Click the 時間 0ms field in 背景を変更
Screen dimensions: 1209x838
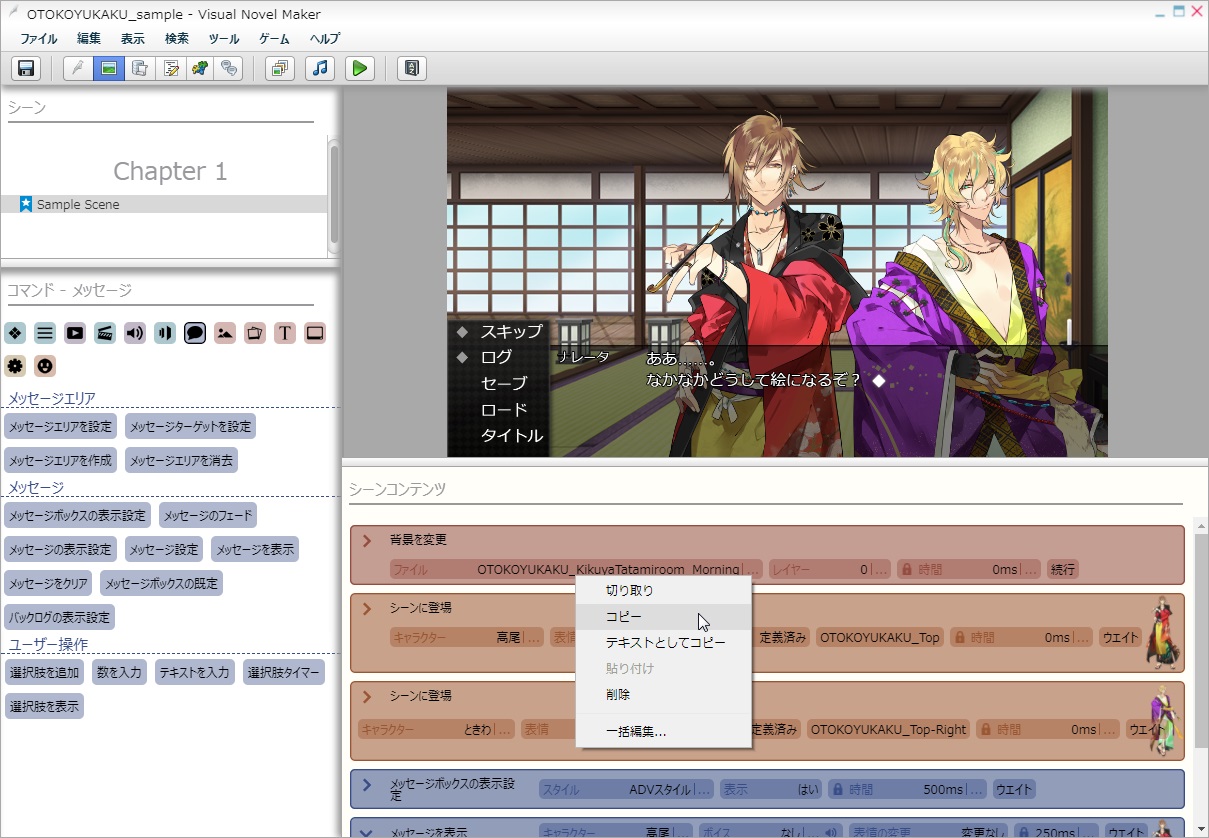[x=970, y=569]
